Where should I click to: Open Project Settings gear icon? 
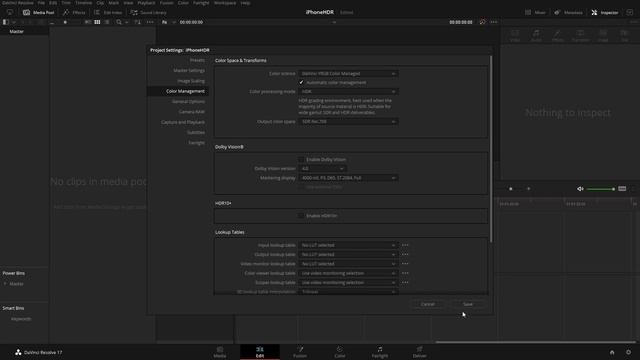[629, 352]
